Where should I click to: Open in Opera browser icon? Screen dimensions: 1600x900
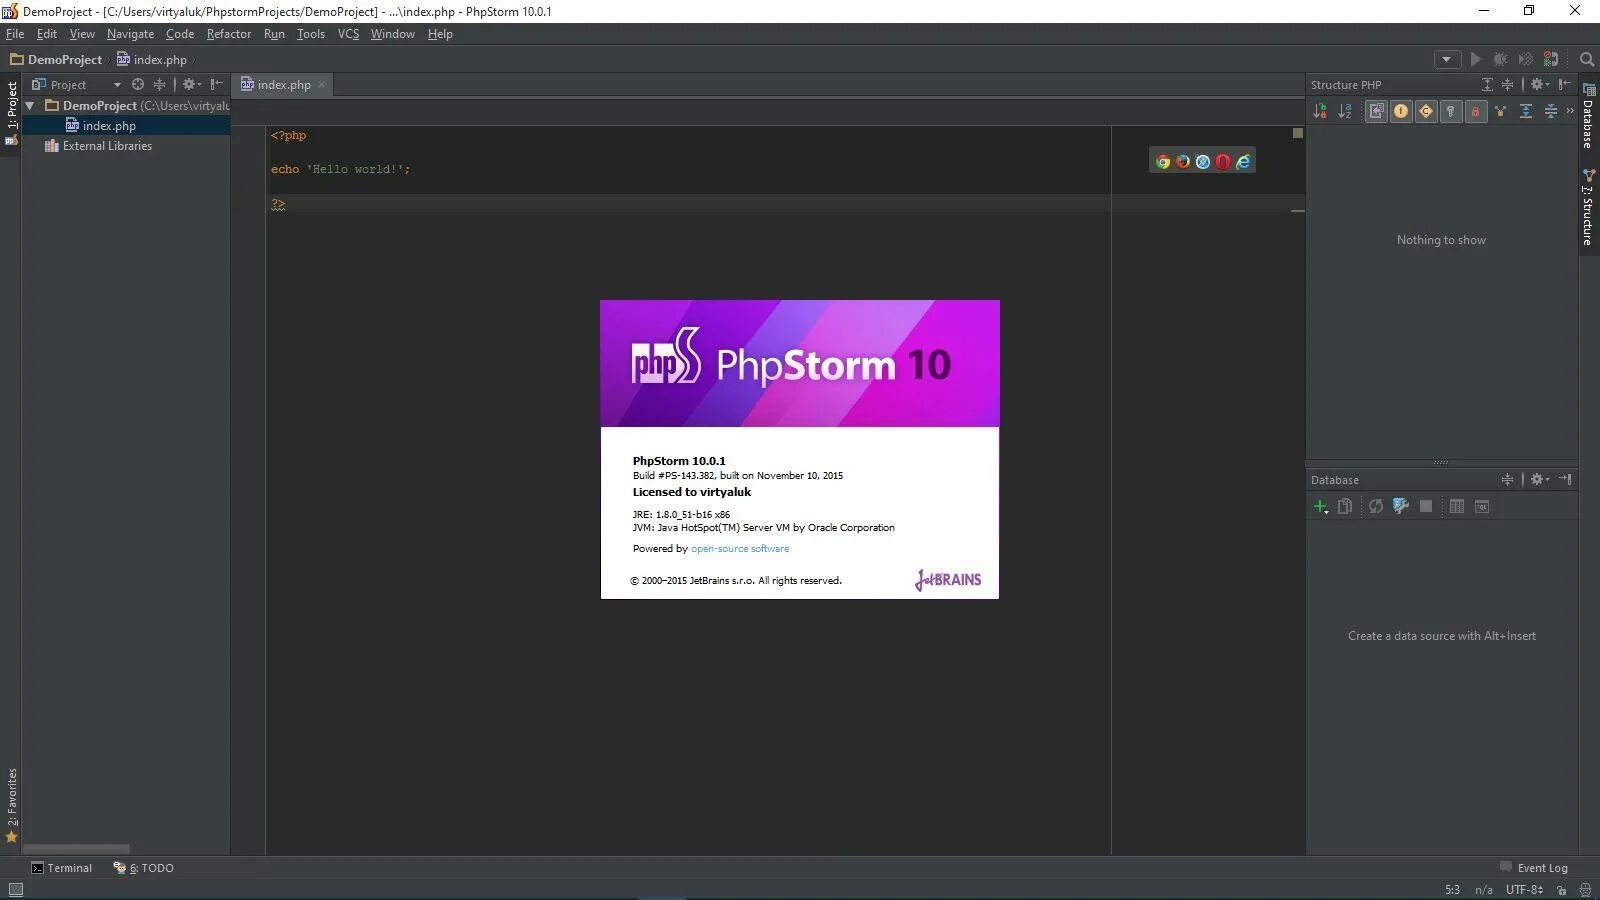point(1223,162)
